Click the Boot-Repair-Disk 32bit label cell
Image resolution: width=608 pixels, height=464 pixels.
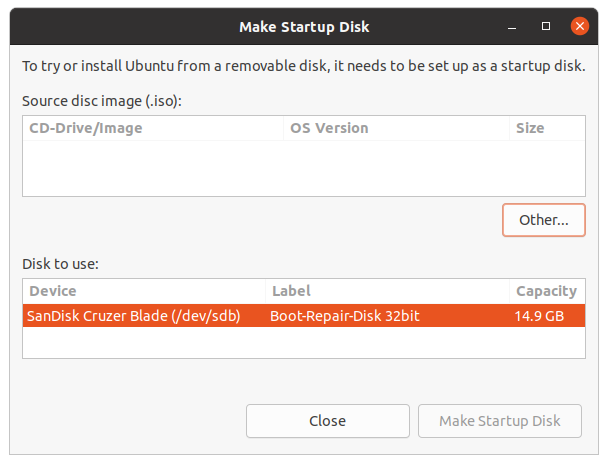pos(343,316)
